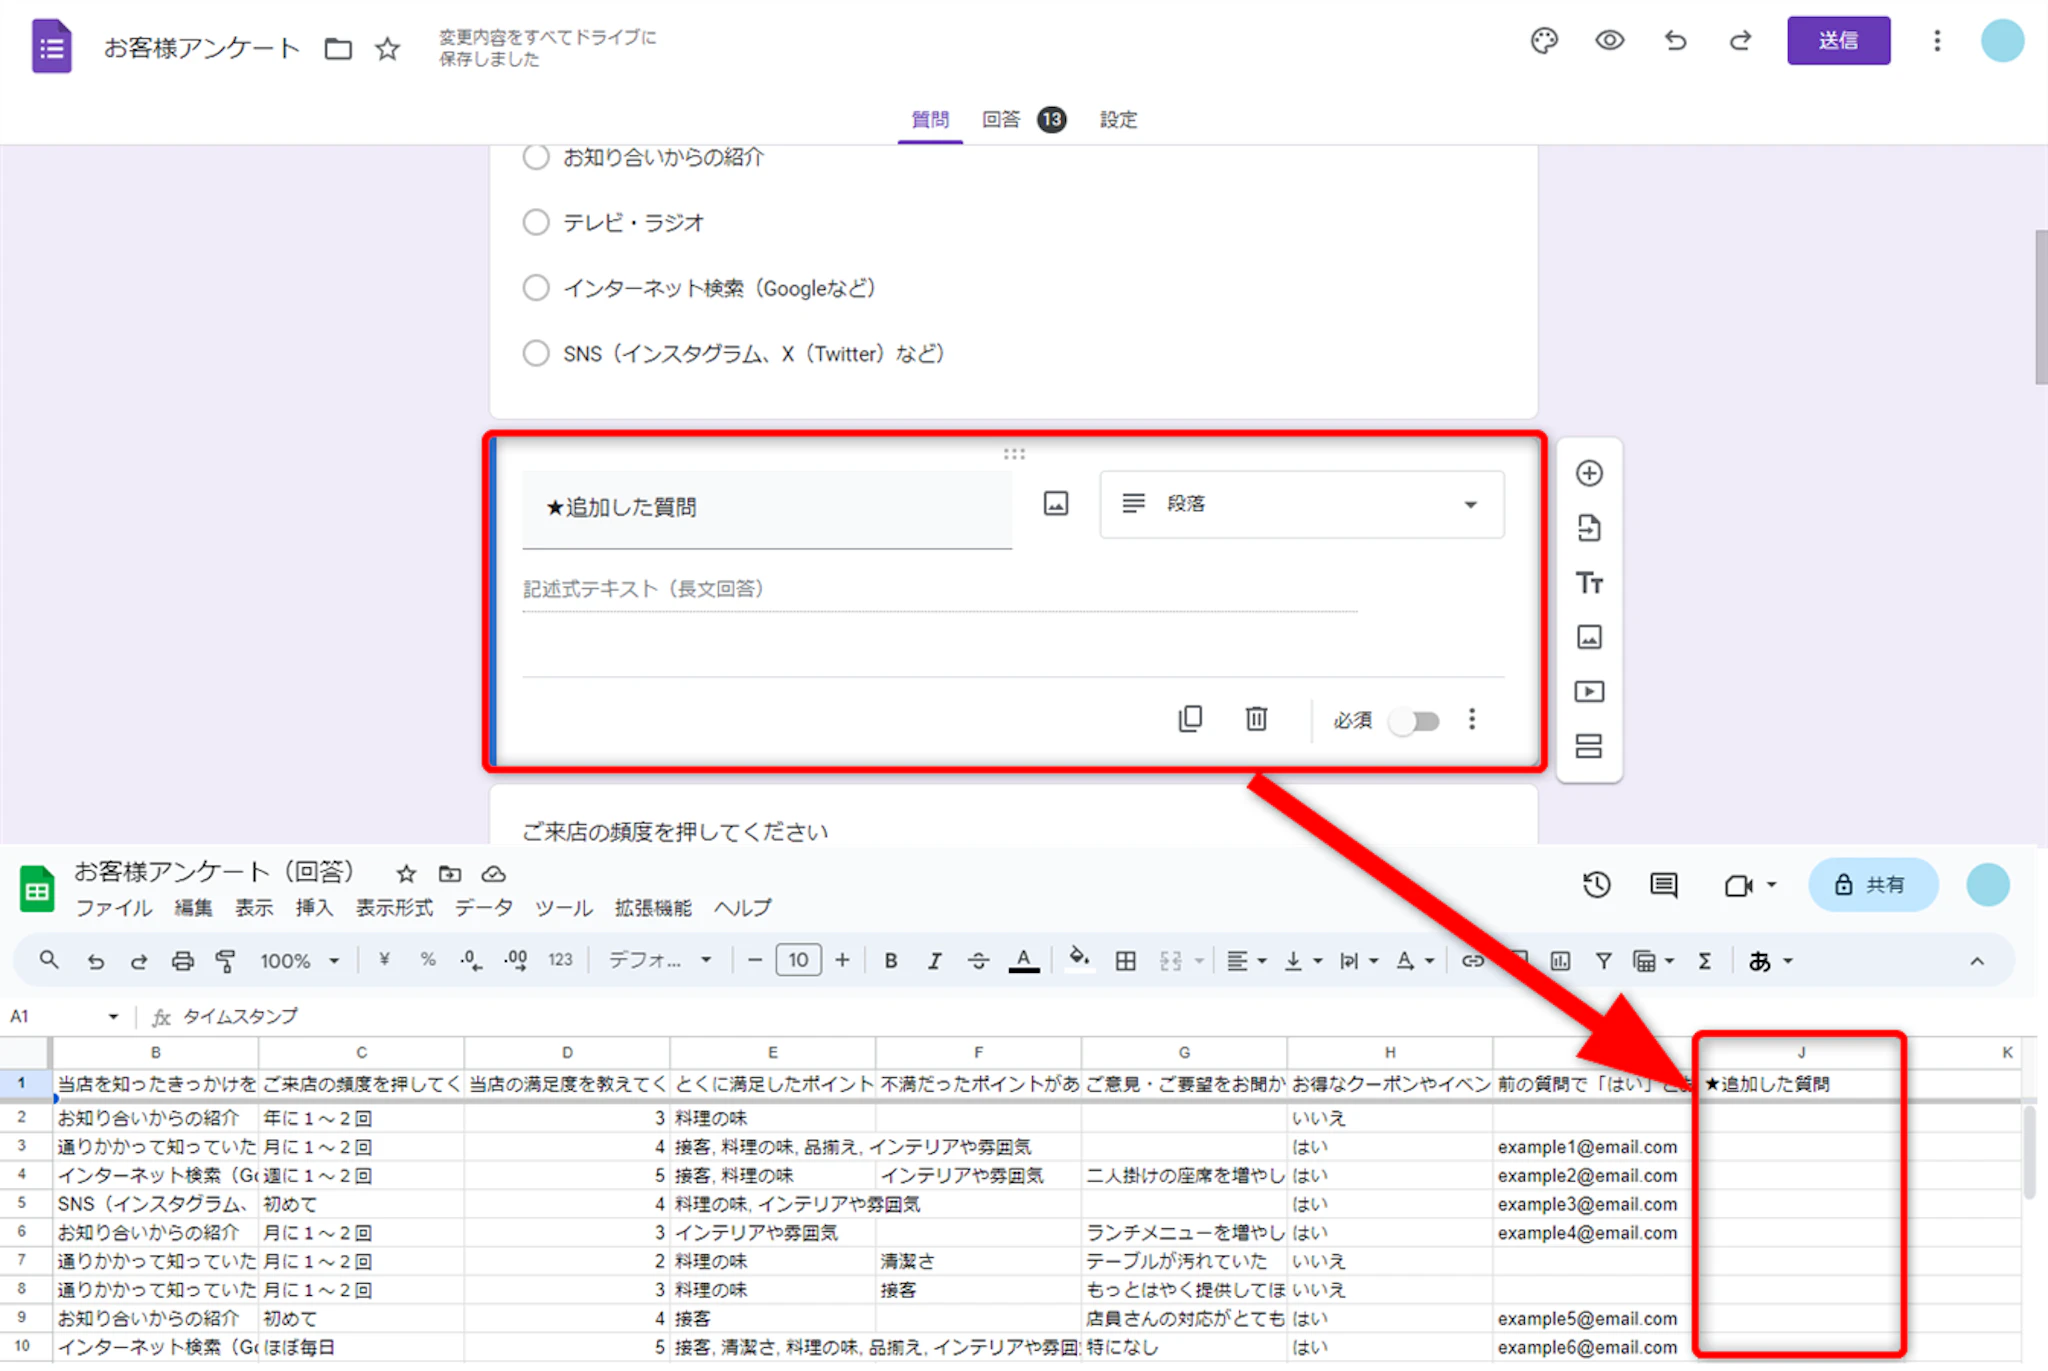The image size is (2048, 1371).
Task: Open the font デフォ... dropdown
Action: click(660, 961)
